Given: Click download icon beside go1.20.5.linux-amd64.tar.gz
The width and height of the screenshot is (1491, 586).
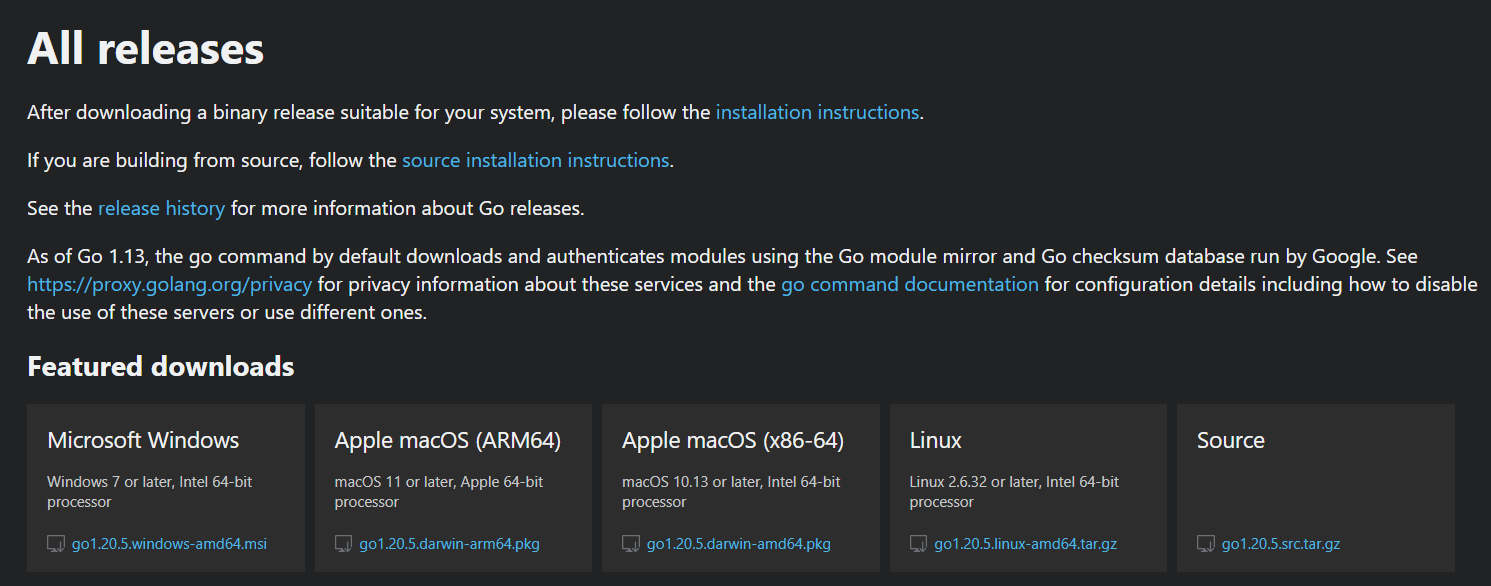Looking at the screenshot, I should point(918,544).
